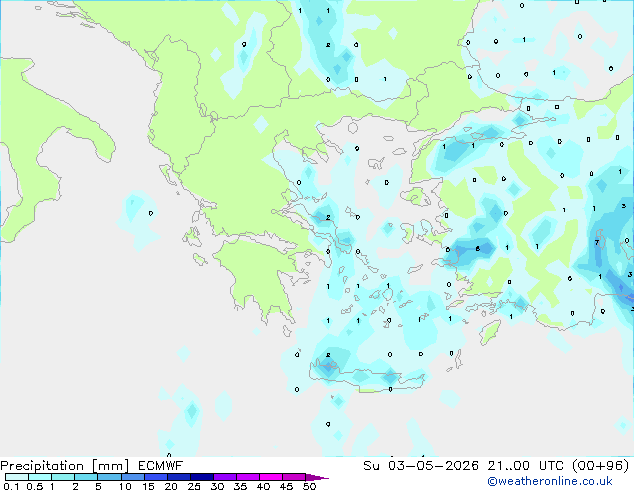
Task: Select the 5 to 10 mm legend swatch
Action: [109, 477]
